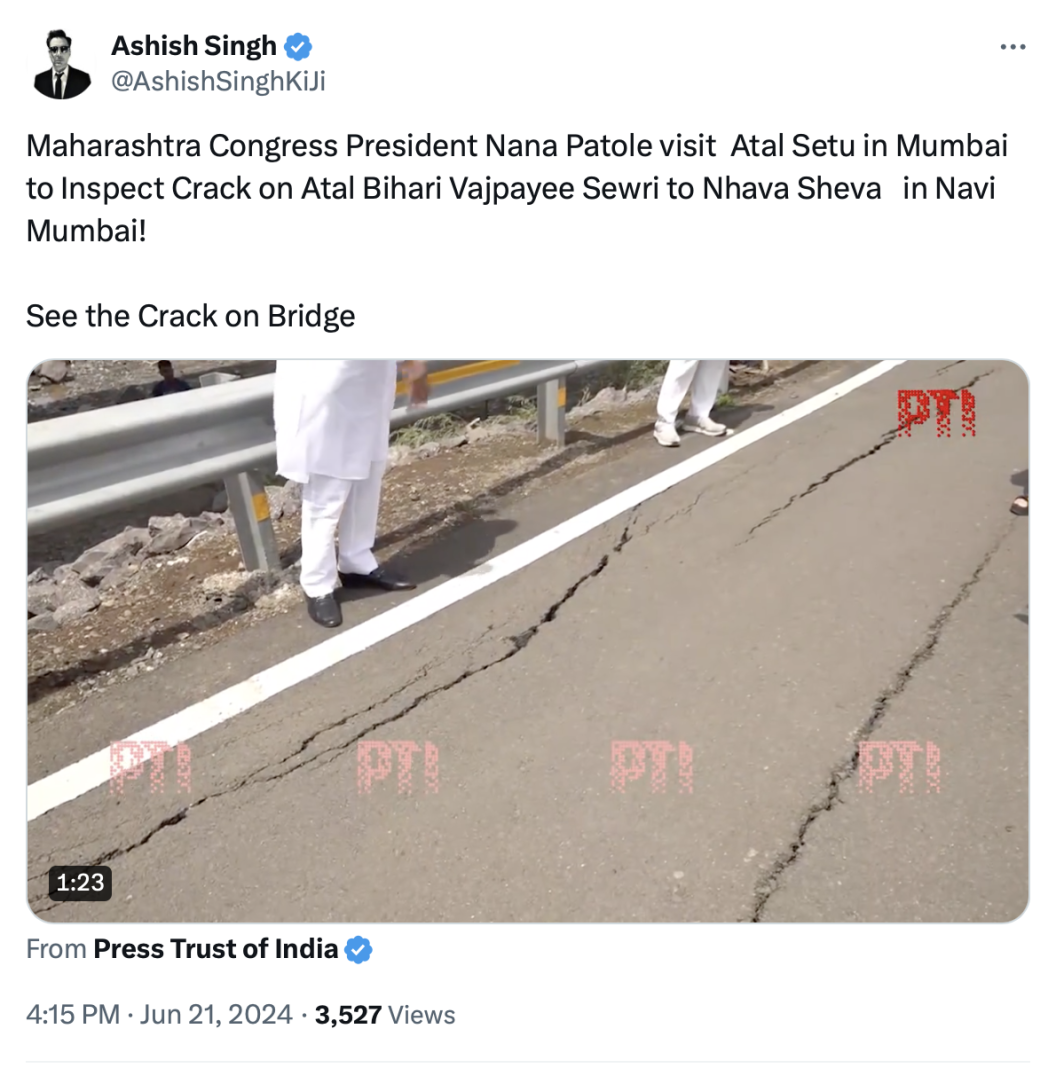The image size is (1056, 1068).
Task: Play the Atal Setu crack video
Action: point(527,640)
